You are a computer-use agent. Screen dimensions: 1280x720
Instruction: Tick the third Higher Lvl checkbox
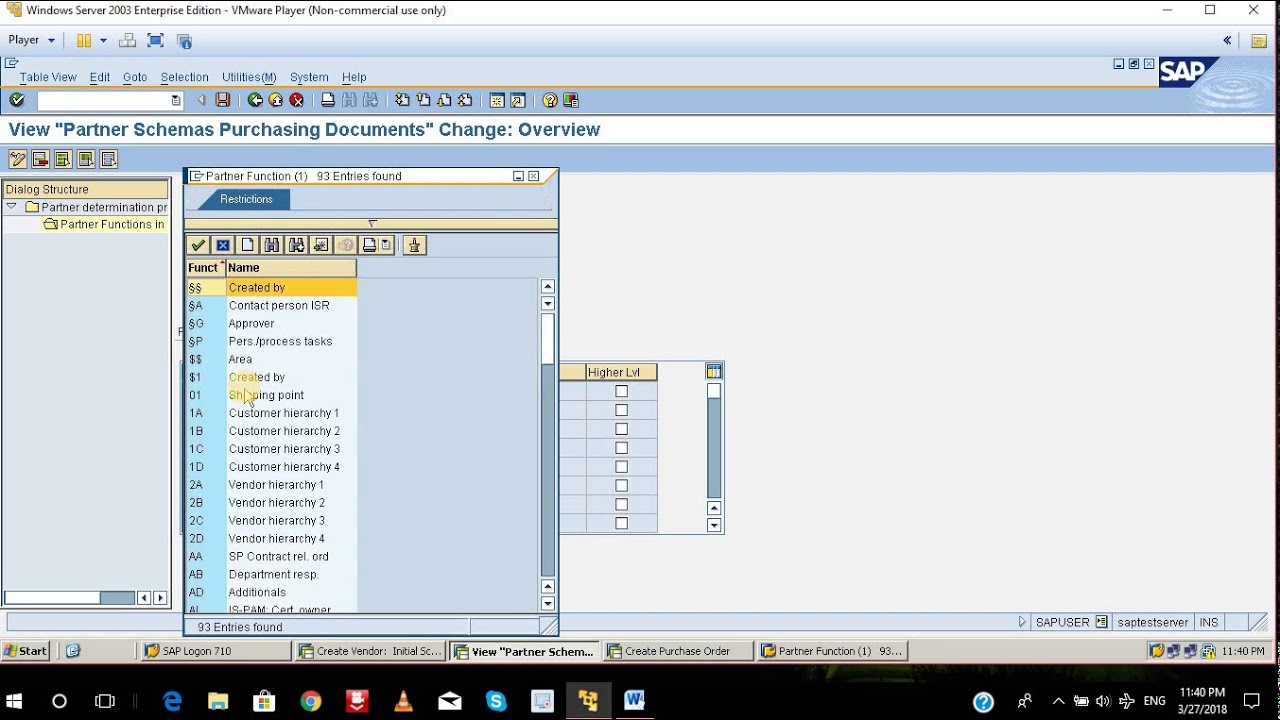[621, 429]
